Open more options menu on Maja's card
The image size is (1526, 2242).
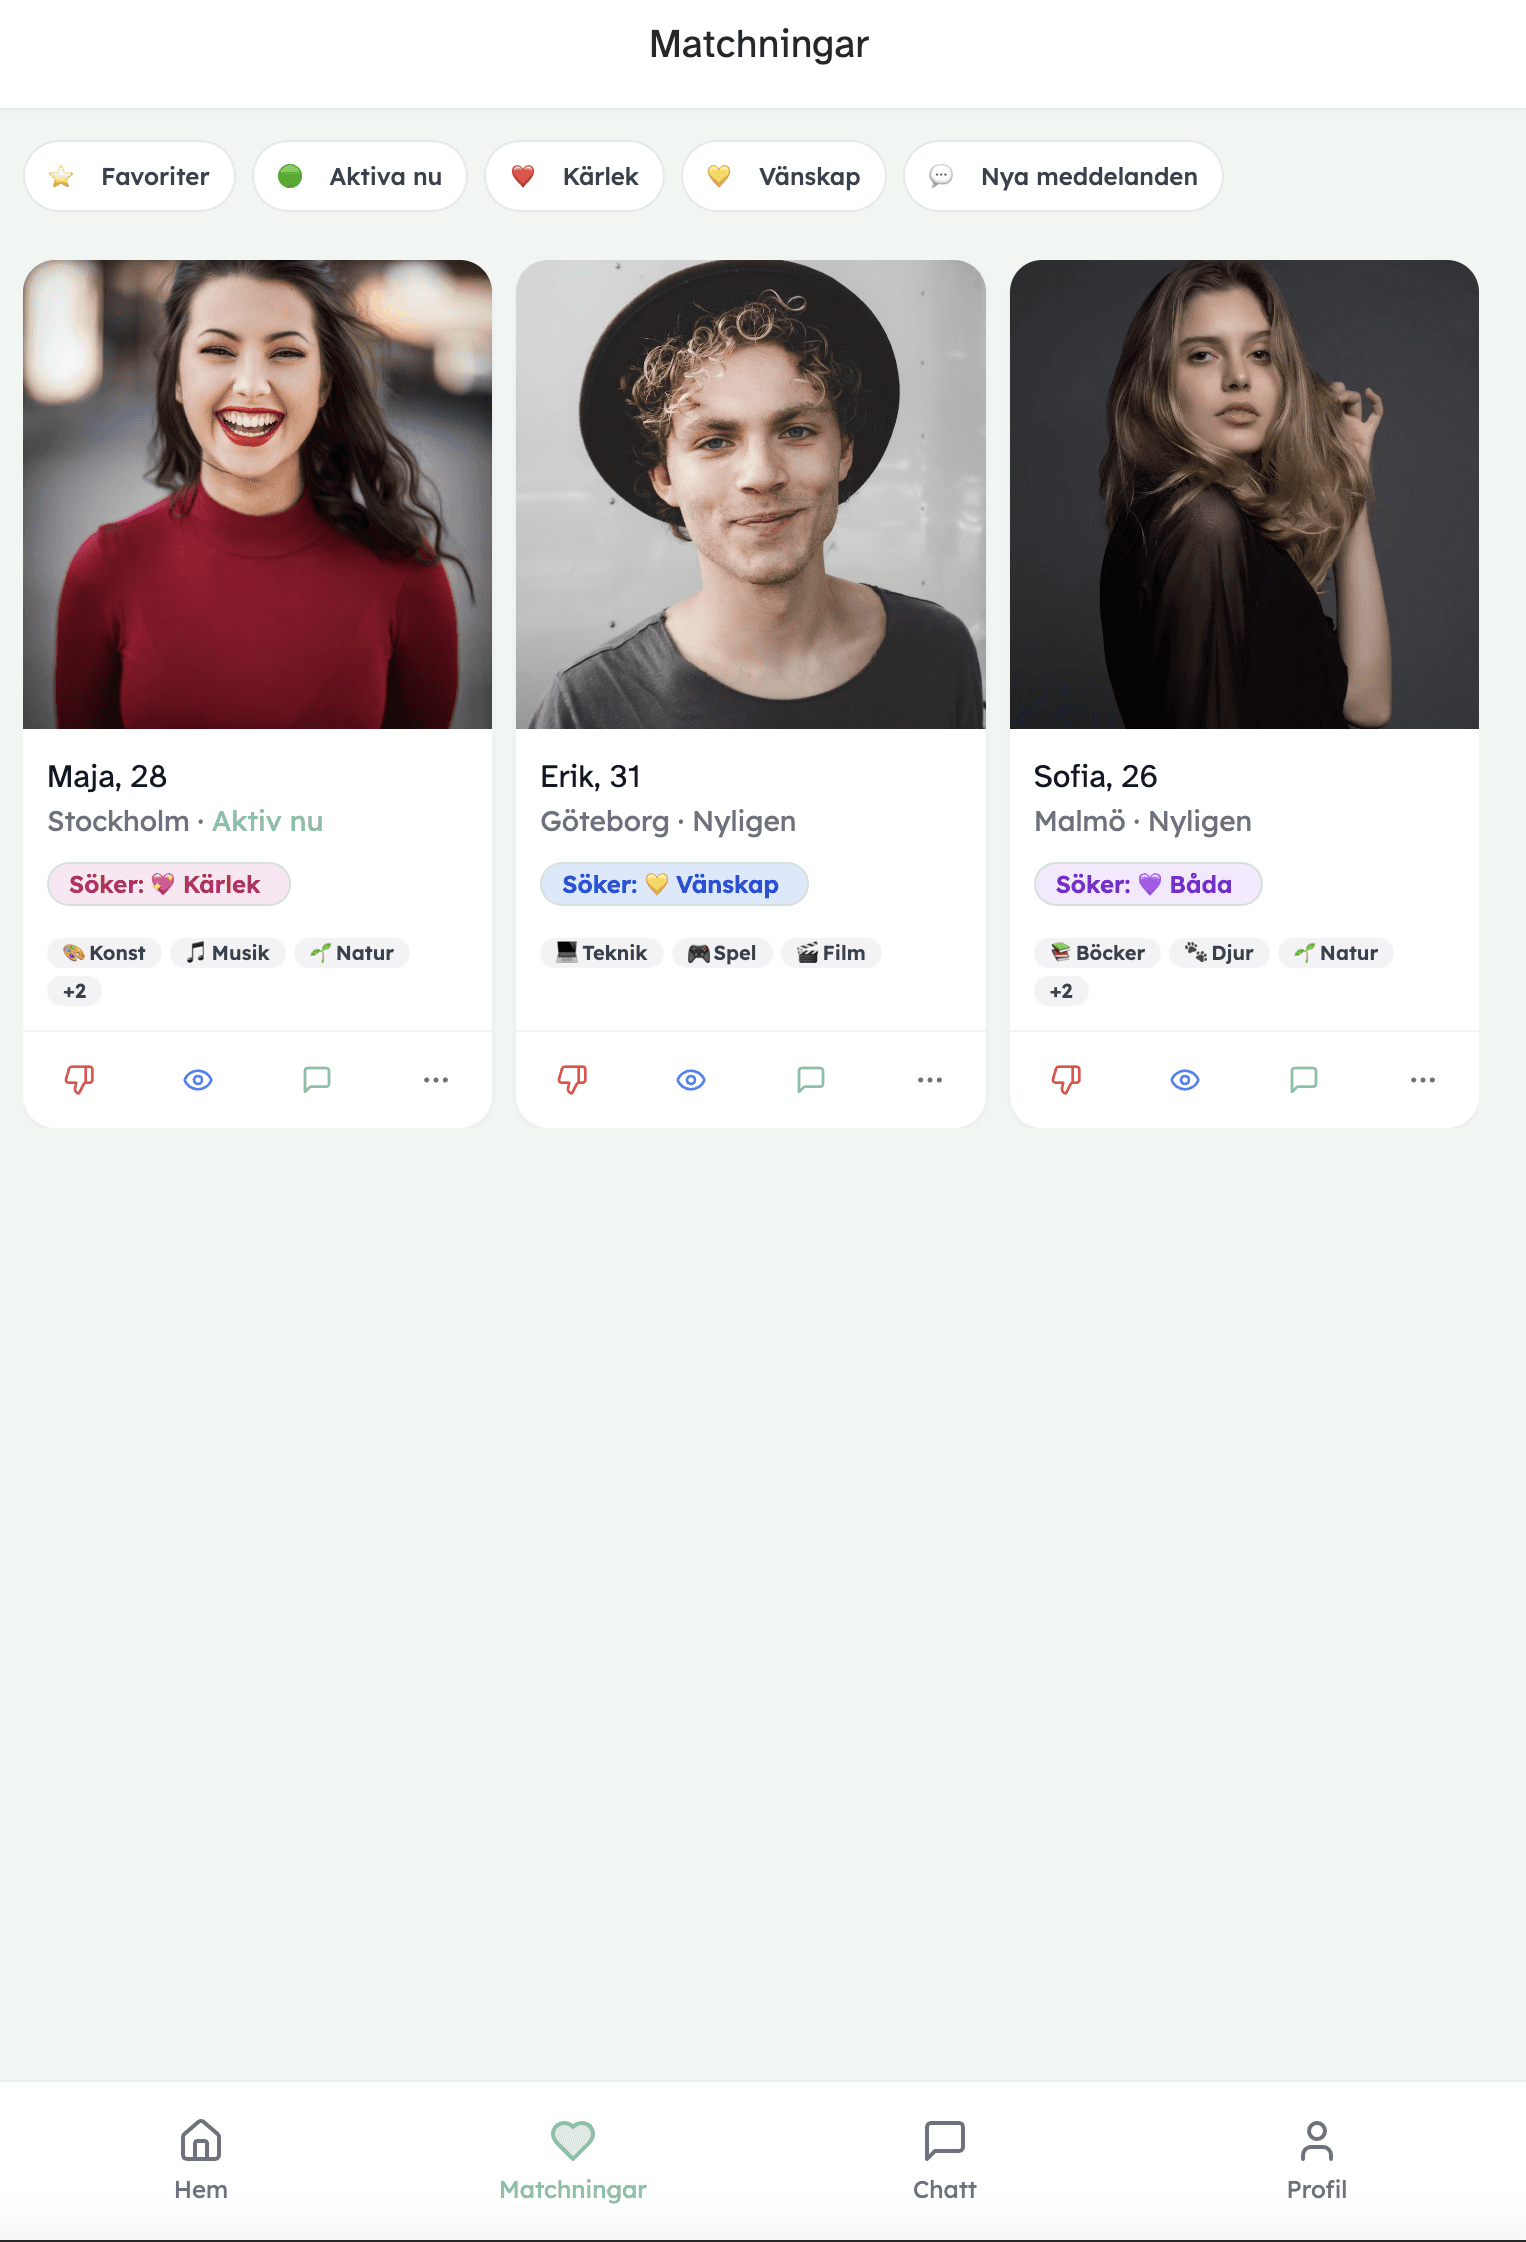[436, 1079]
